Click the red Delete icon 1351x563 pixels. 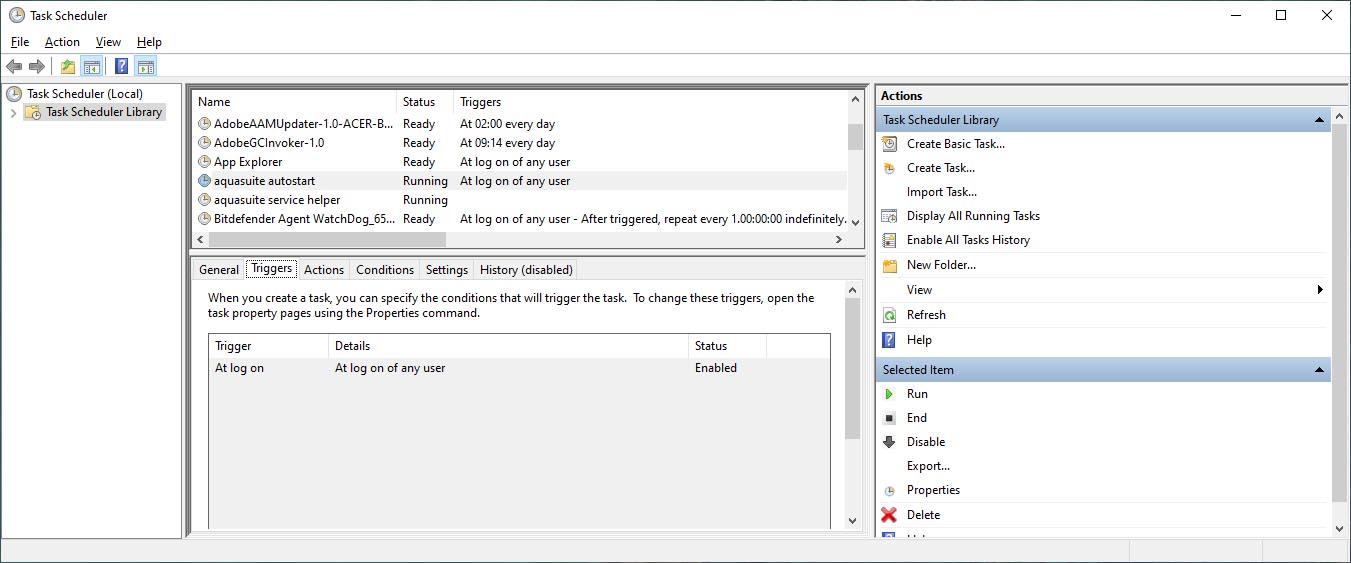889,515
